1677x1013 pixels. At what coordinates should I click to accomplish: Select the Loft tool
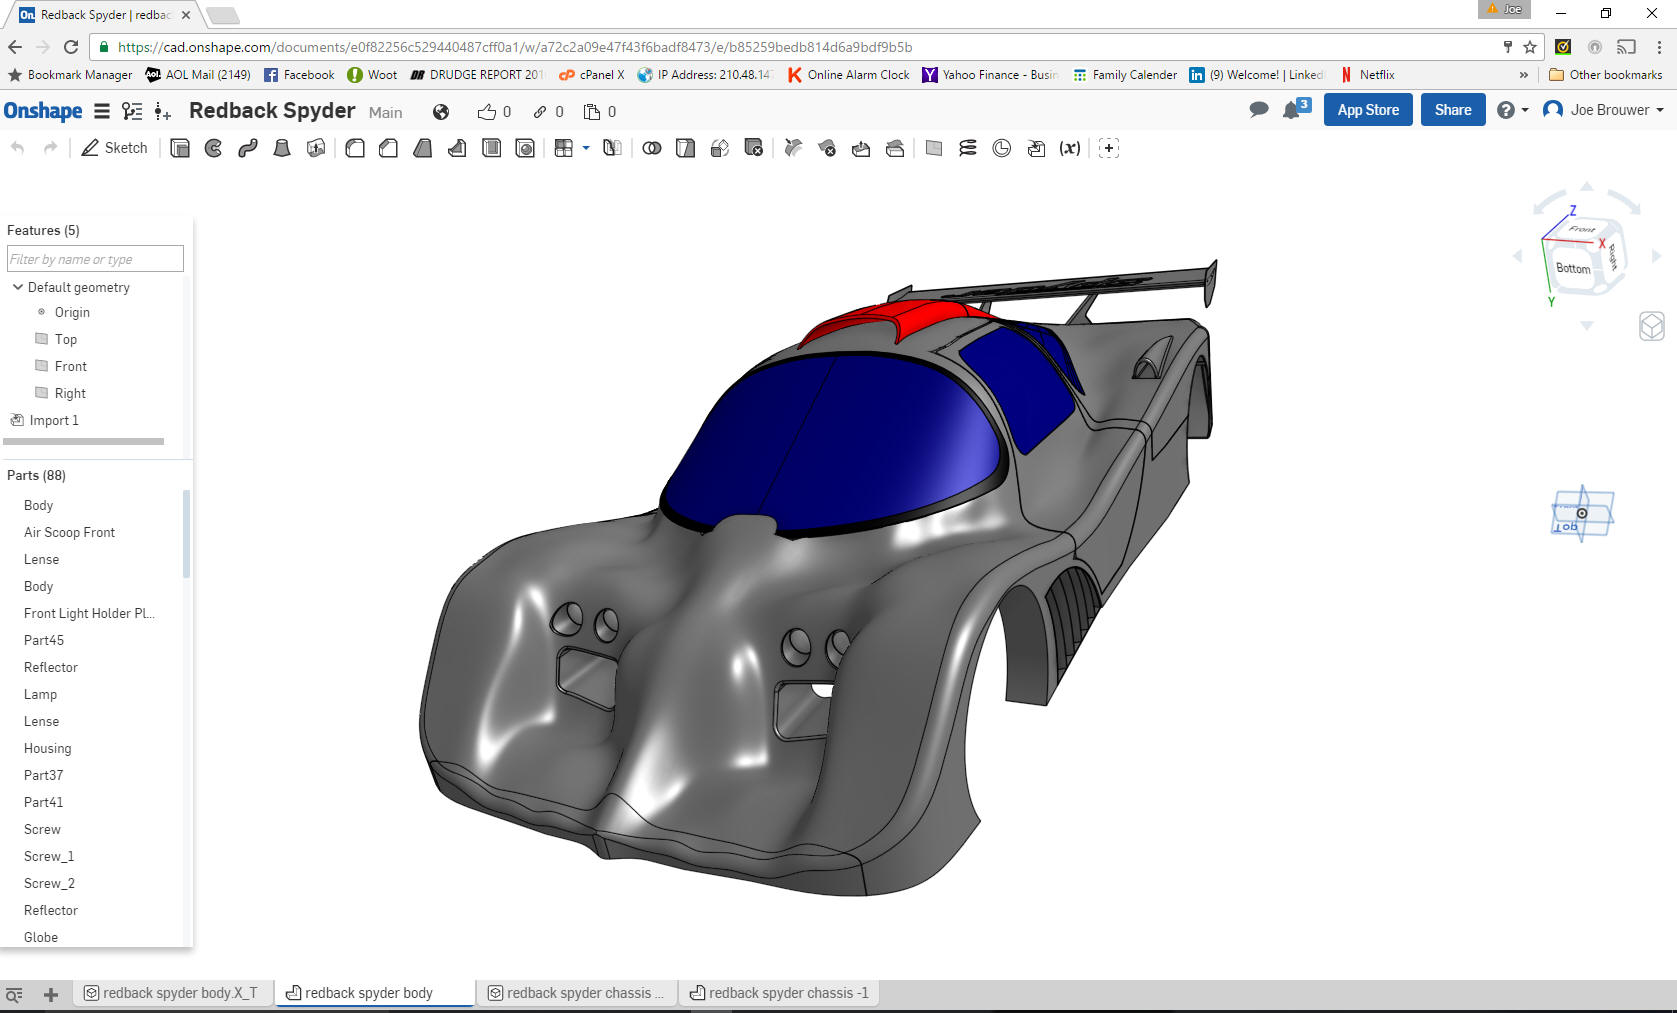click(x=282, y=148)
